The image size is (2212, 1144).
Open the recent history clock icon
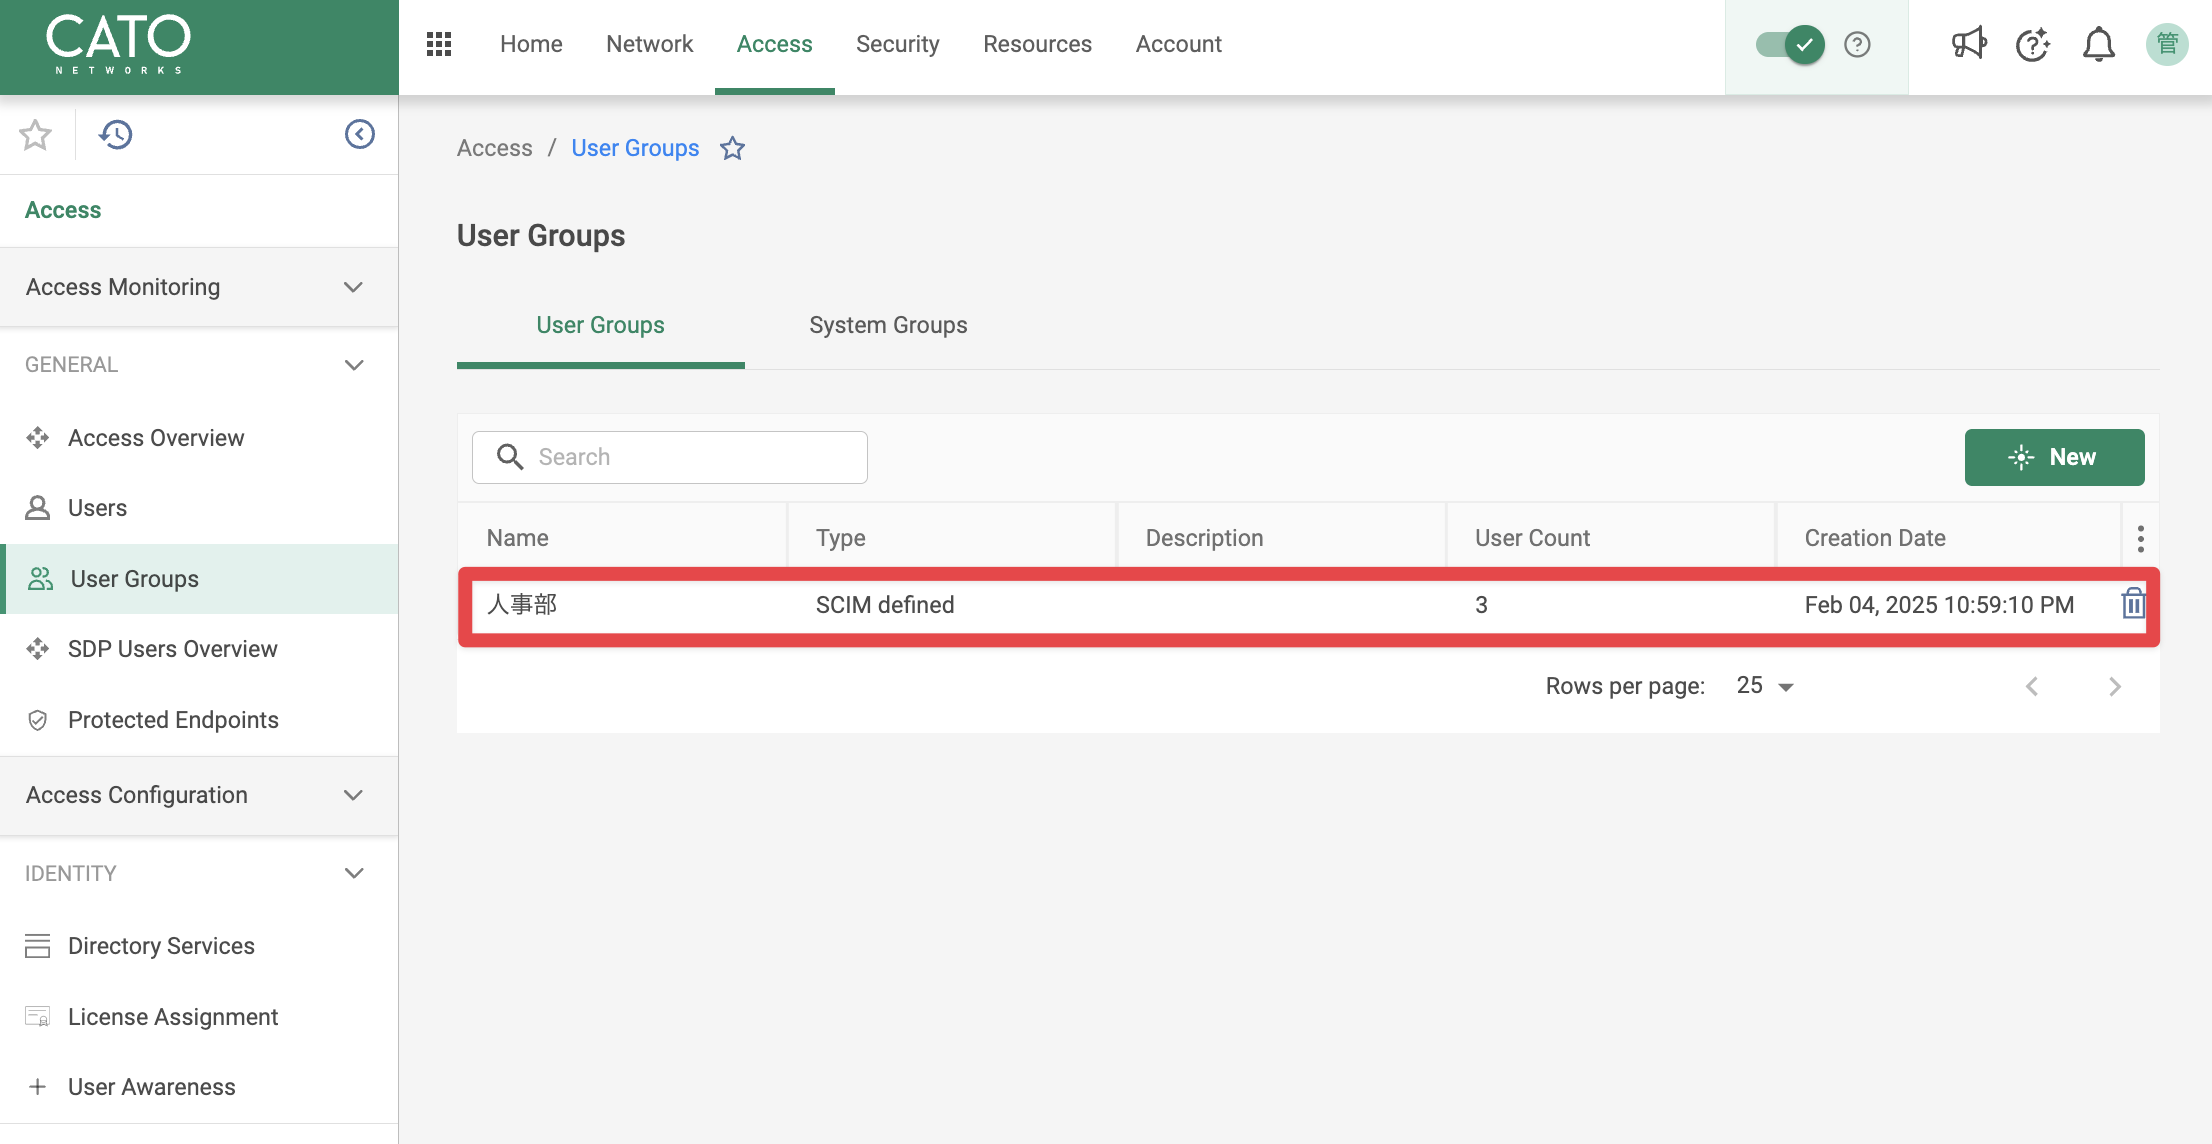pos(116,134)
